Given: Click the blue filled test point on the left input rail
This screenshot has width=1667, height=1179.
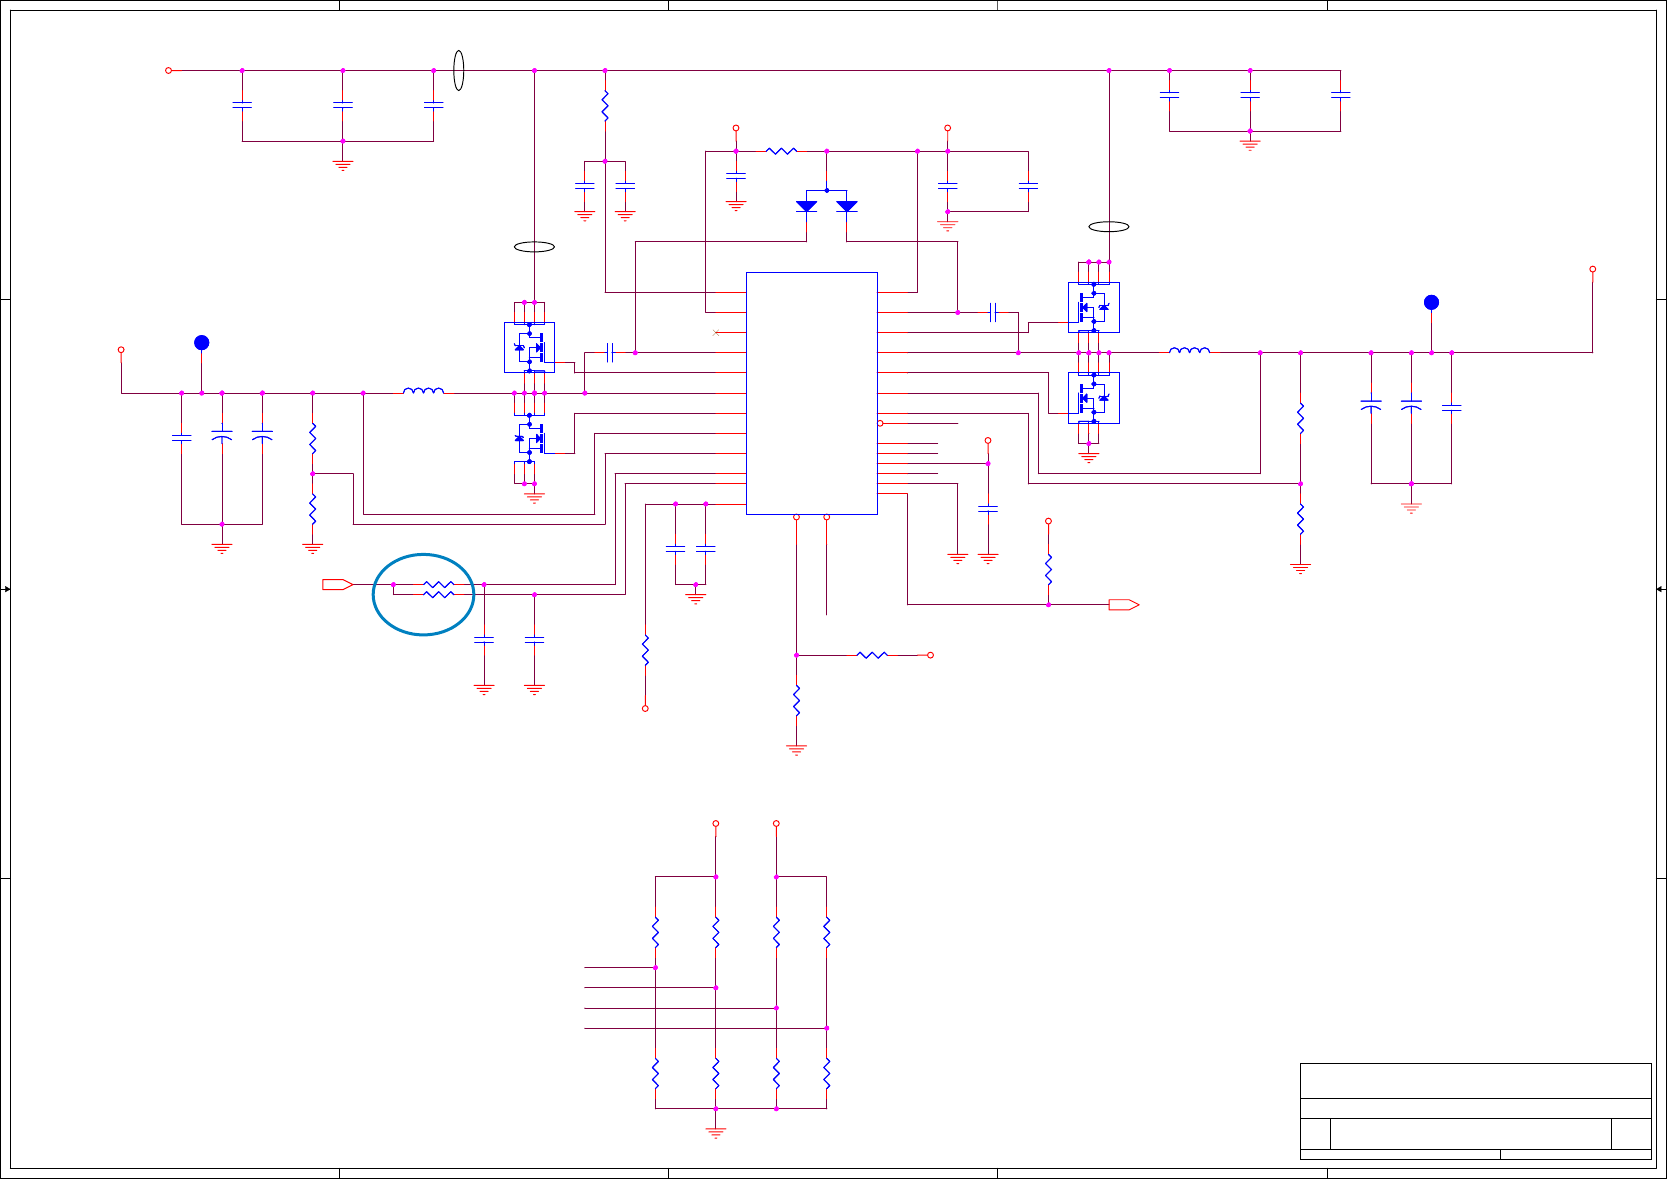Looking at the screenshot, I should pos(202,342).
